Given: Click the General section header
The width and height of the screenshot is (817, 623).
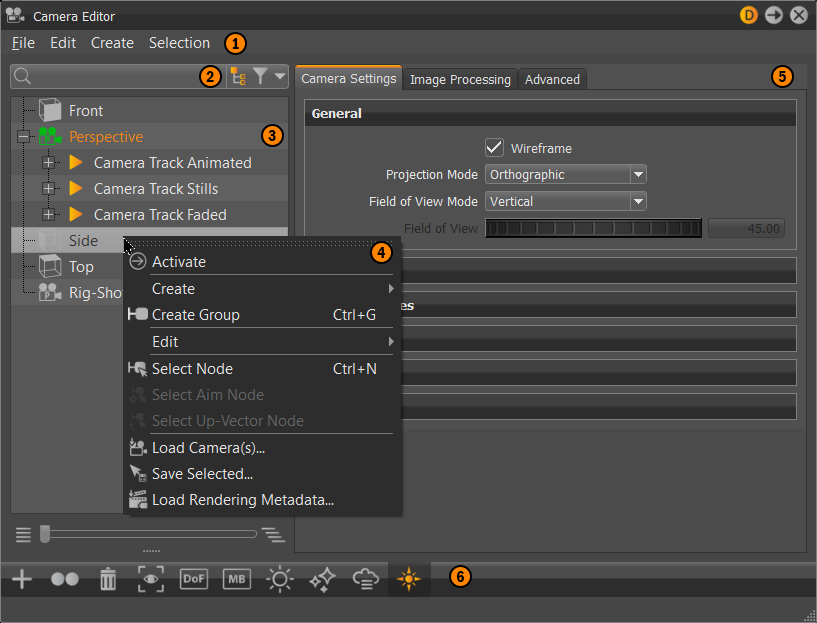Looking at the screenshot, I should 550,114.
